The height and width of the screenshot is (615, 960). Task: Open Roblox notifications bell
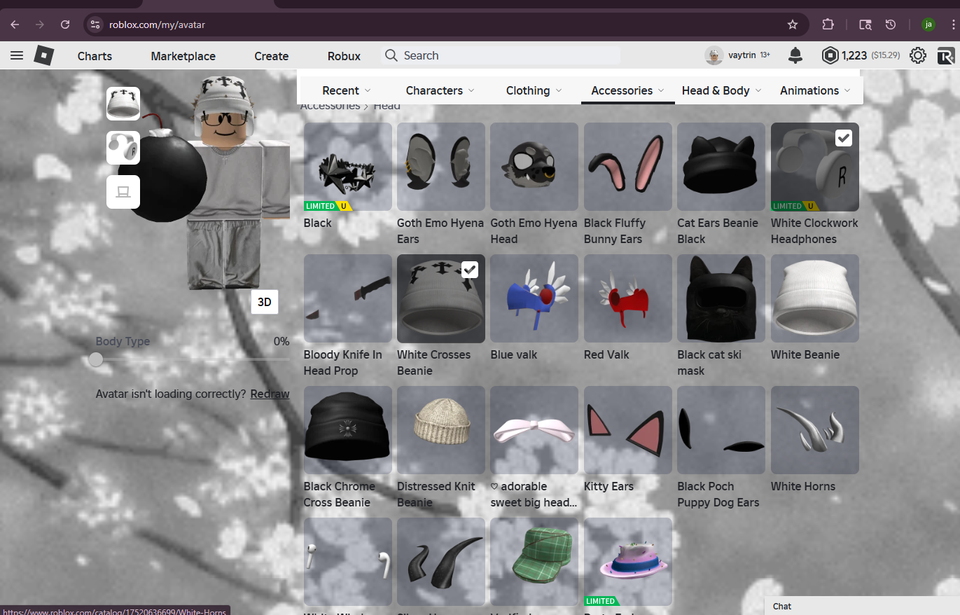(x=795, y=56)
